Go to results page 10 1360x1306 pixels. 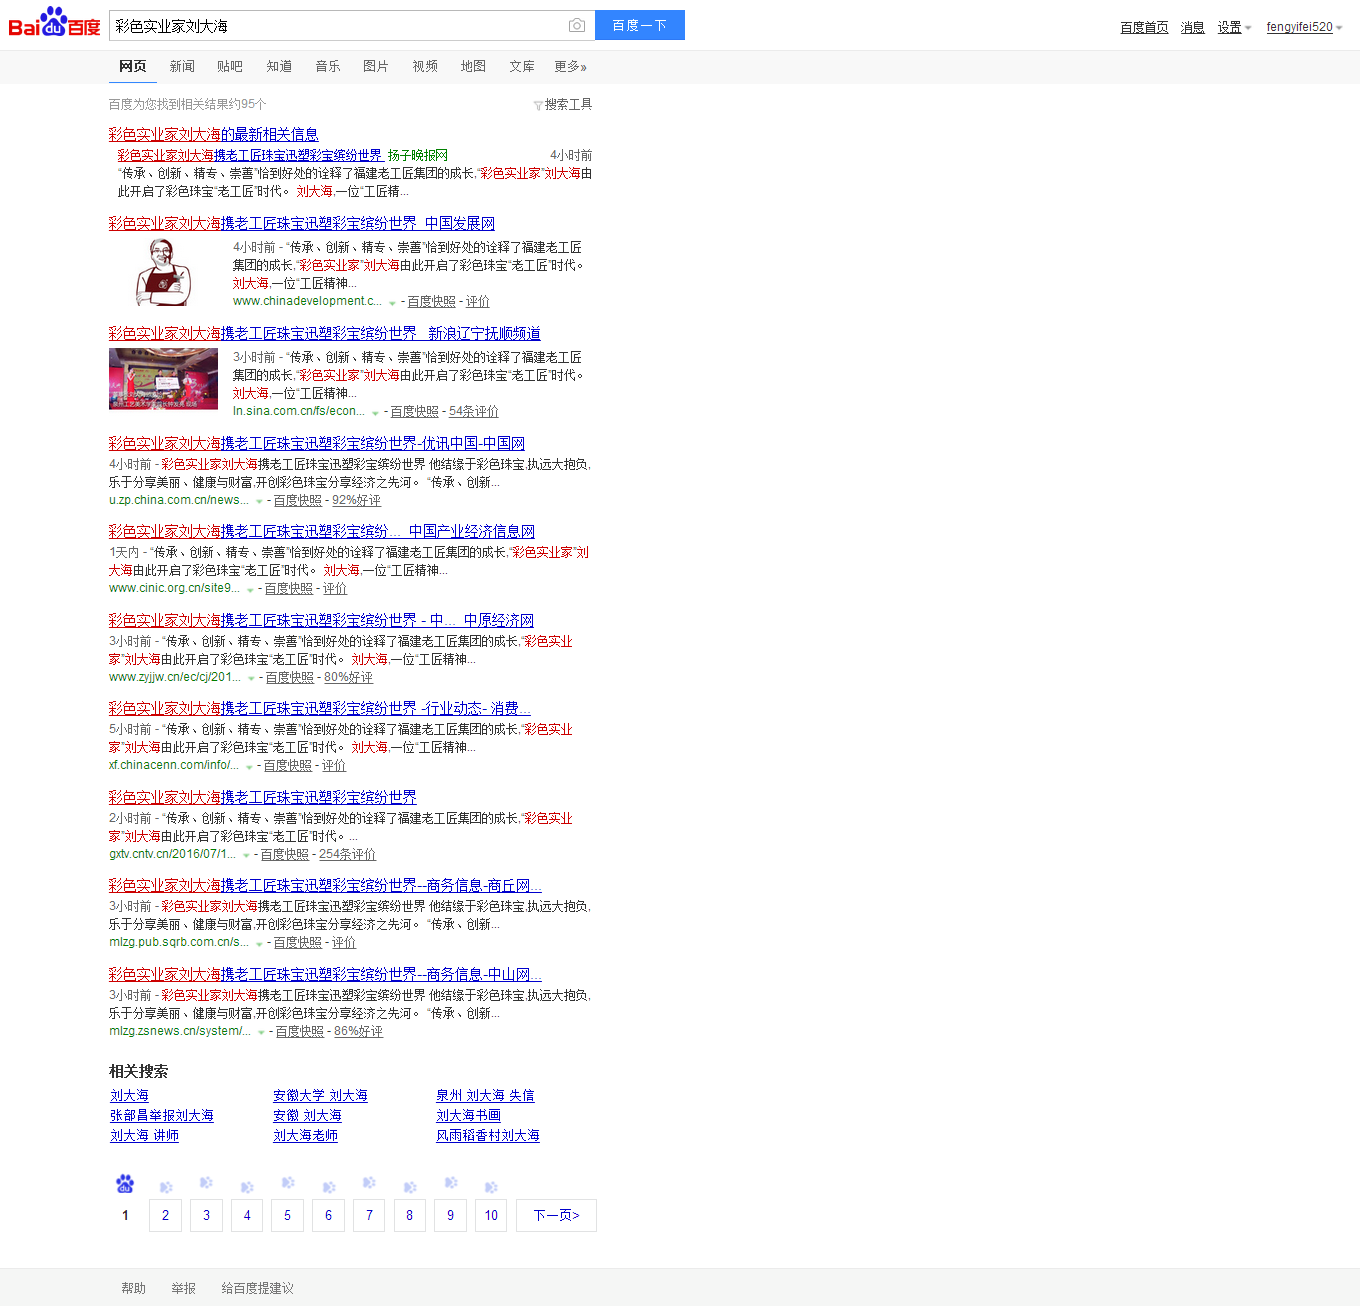(x=491, y=1215)
